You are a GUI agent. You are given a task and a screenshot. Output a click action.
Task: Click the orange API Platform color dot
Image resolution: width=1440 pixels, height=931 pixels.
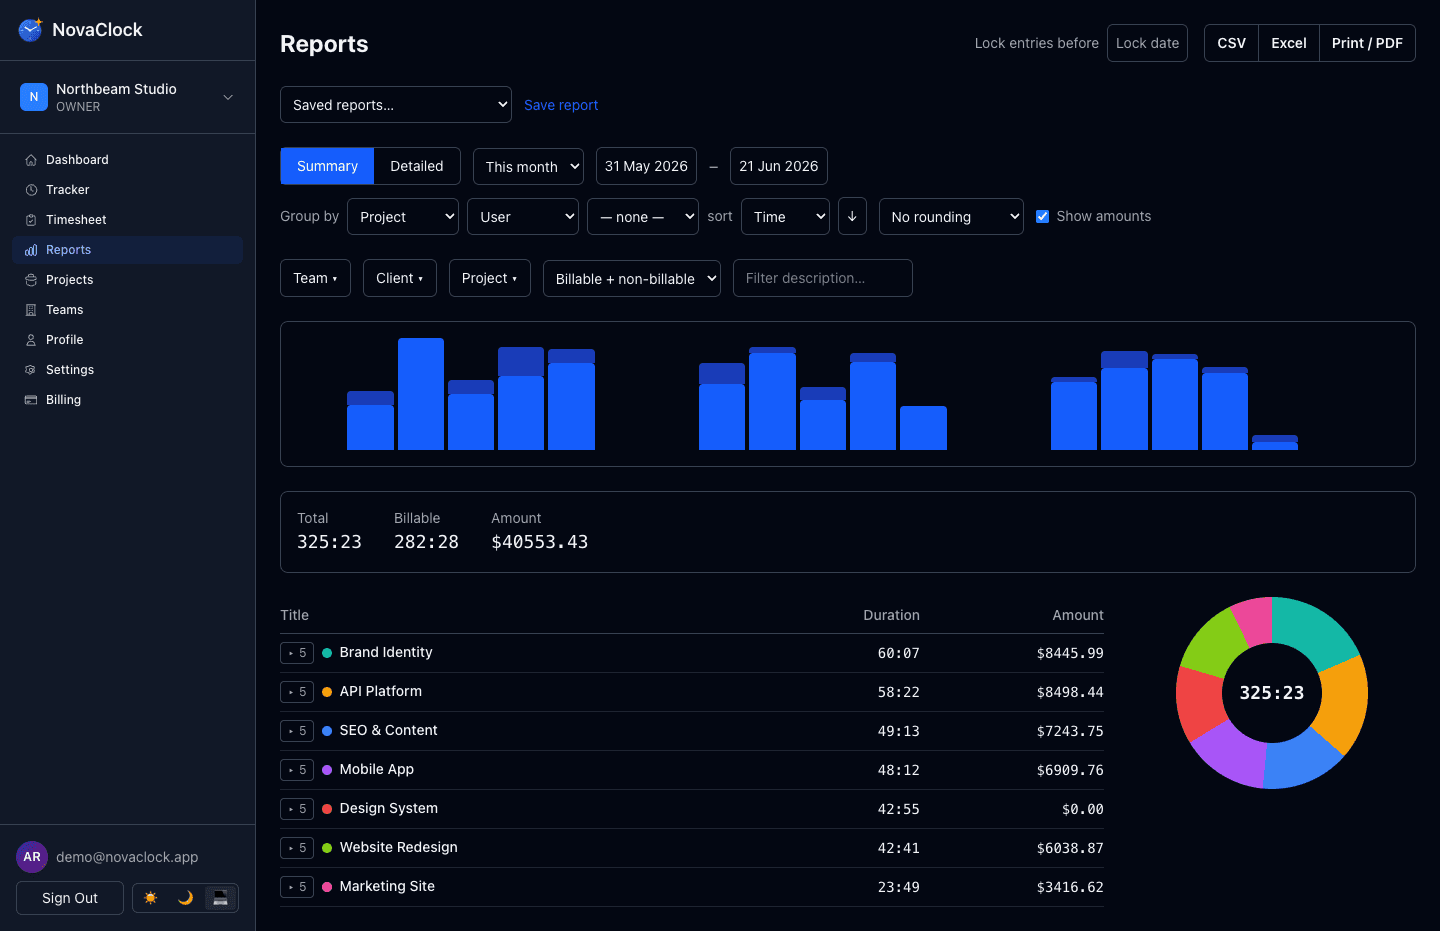[x=327, y=692]
